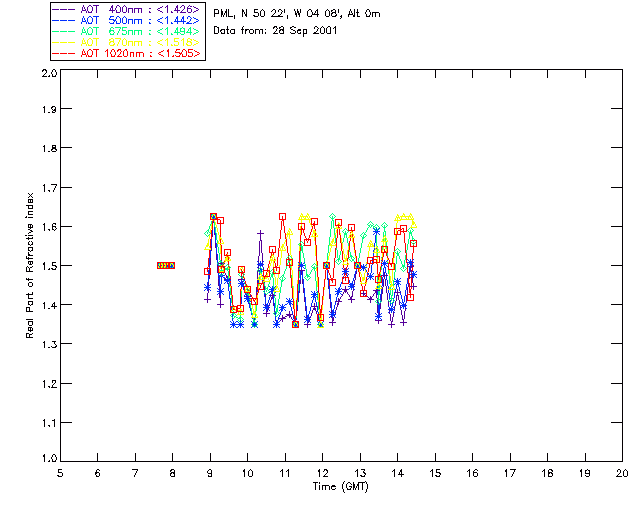640x512 pixels.
Task: Click the x-axis hour label 19
Action: tap(585, 473)
